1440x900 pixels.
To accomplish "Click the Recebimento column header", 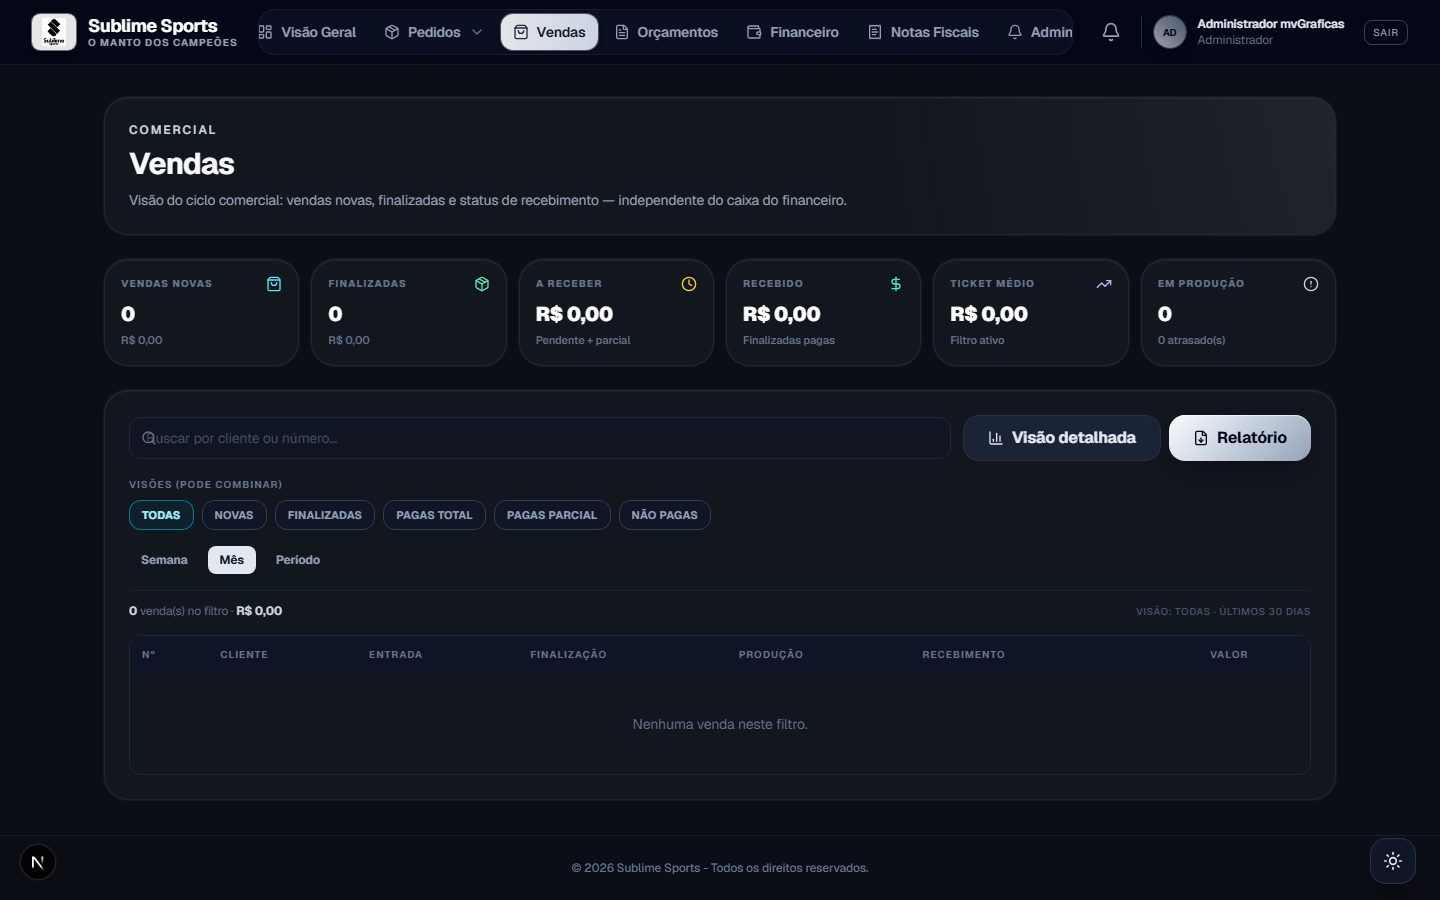I will [x=964, y=655].
